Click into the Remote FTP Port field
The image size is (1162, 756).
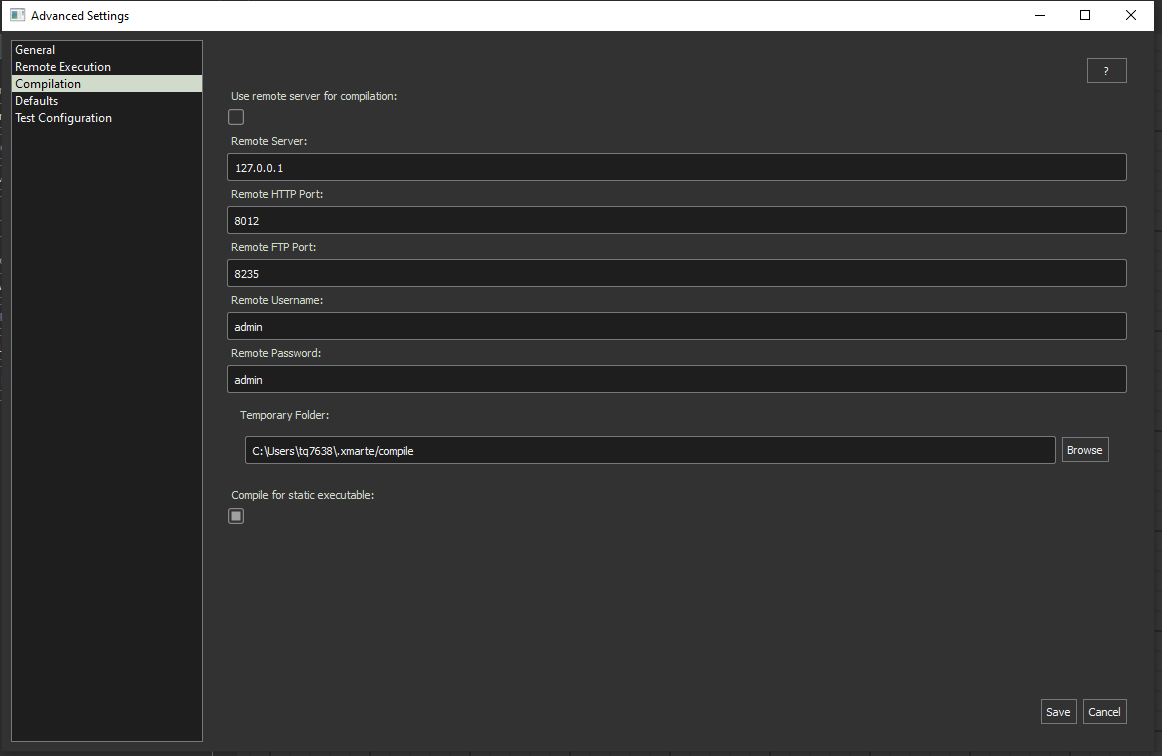click(x=677, y=274)
